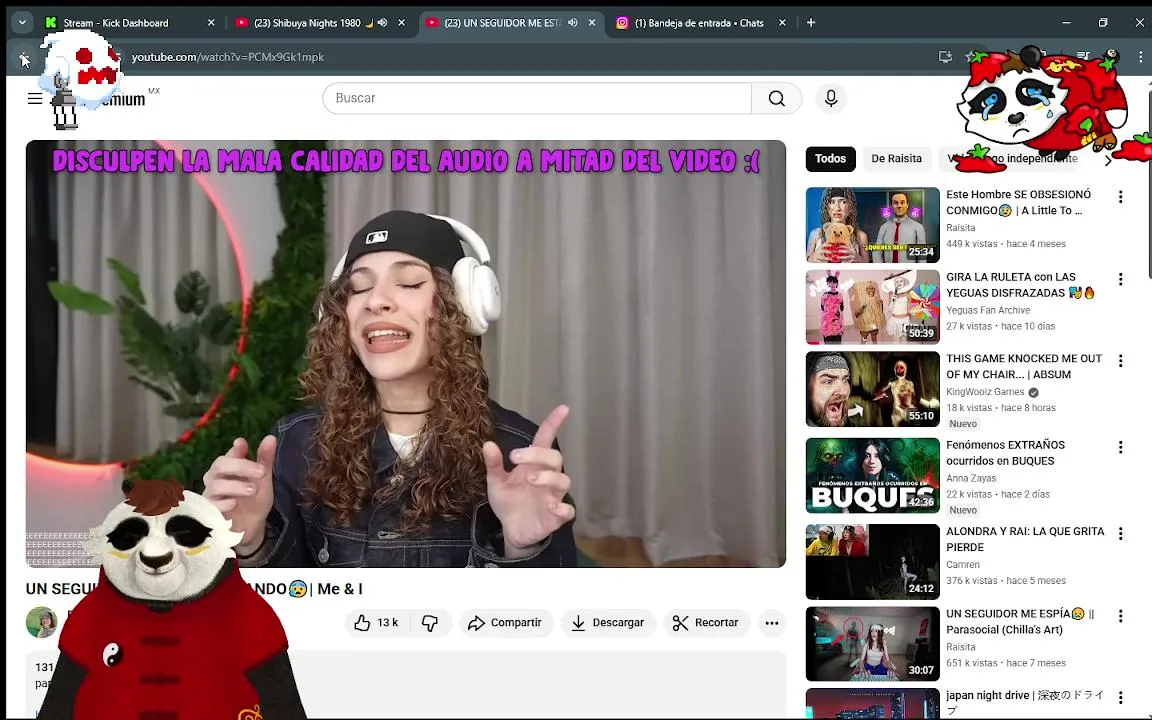Open title 'THIS GAME KNOCKED ME OUT OF MY CHAIR'
This screenshot has height=720, width=1152.
pos(1024,367)
